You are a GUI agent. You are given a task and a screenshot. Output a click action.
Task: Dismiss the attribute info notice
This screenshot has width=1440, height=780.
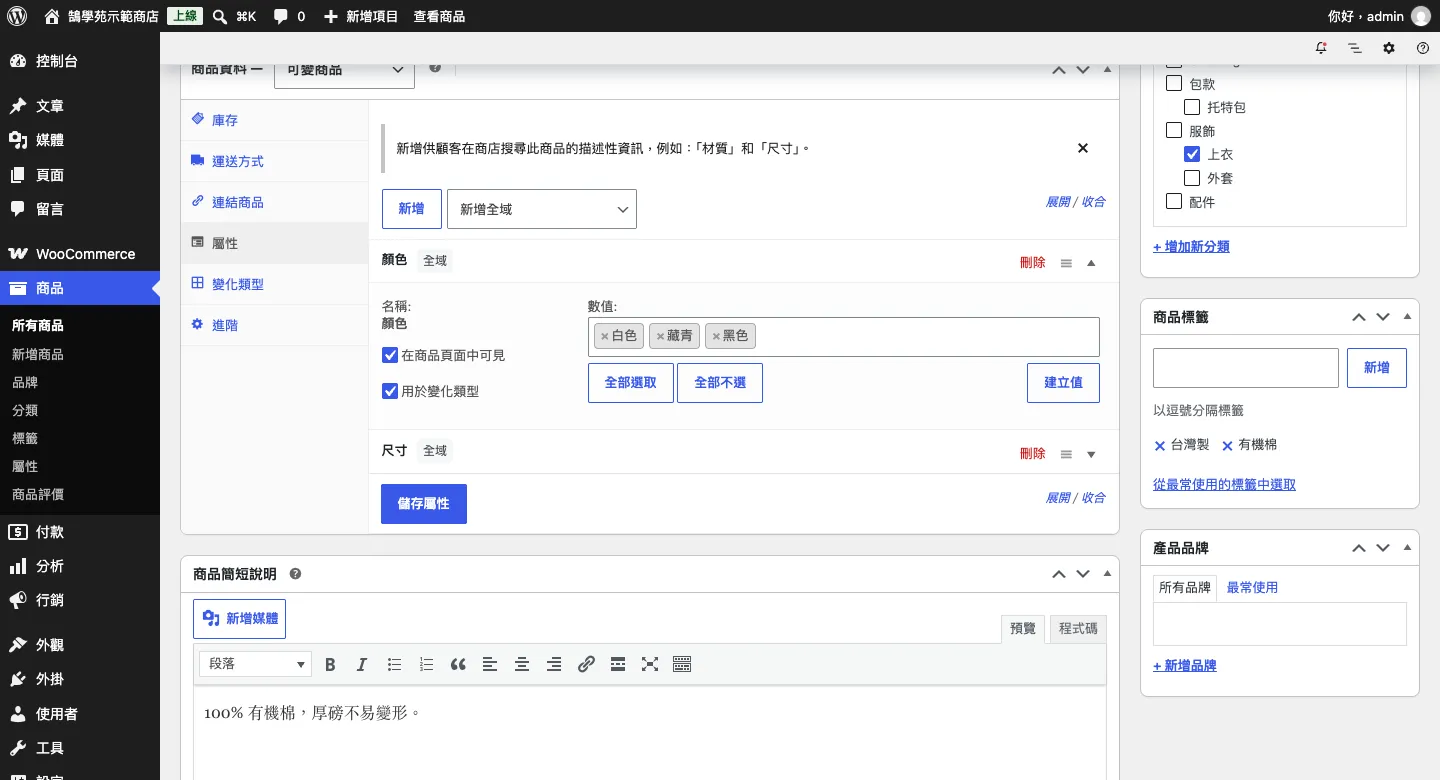point(1082,148)
